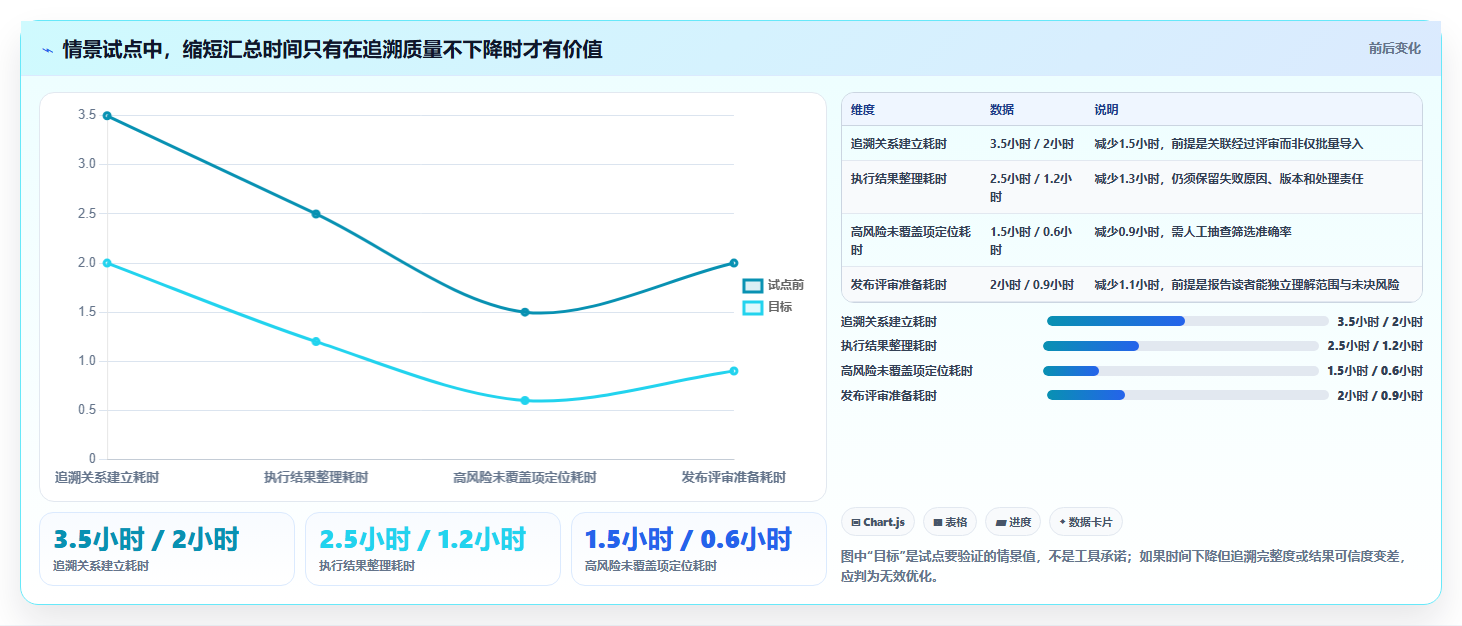Click the lightning icon beside the title
This screenshot has width=1462, height=626.
47,50
